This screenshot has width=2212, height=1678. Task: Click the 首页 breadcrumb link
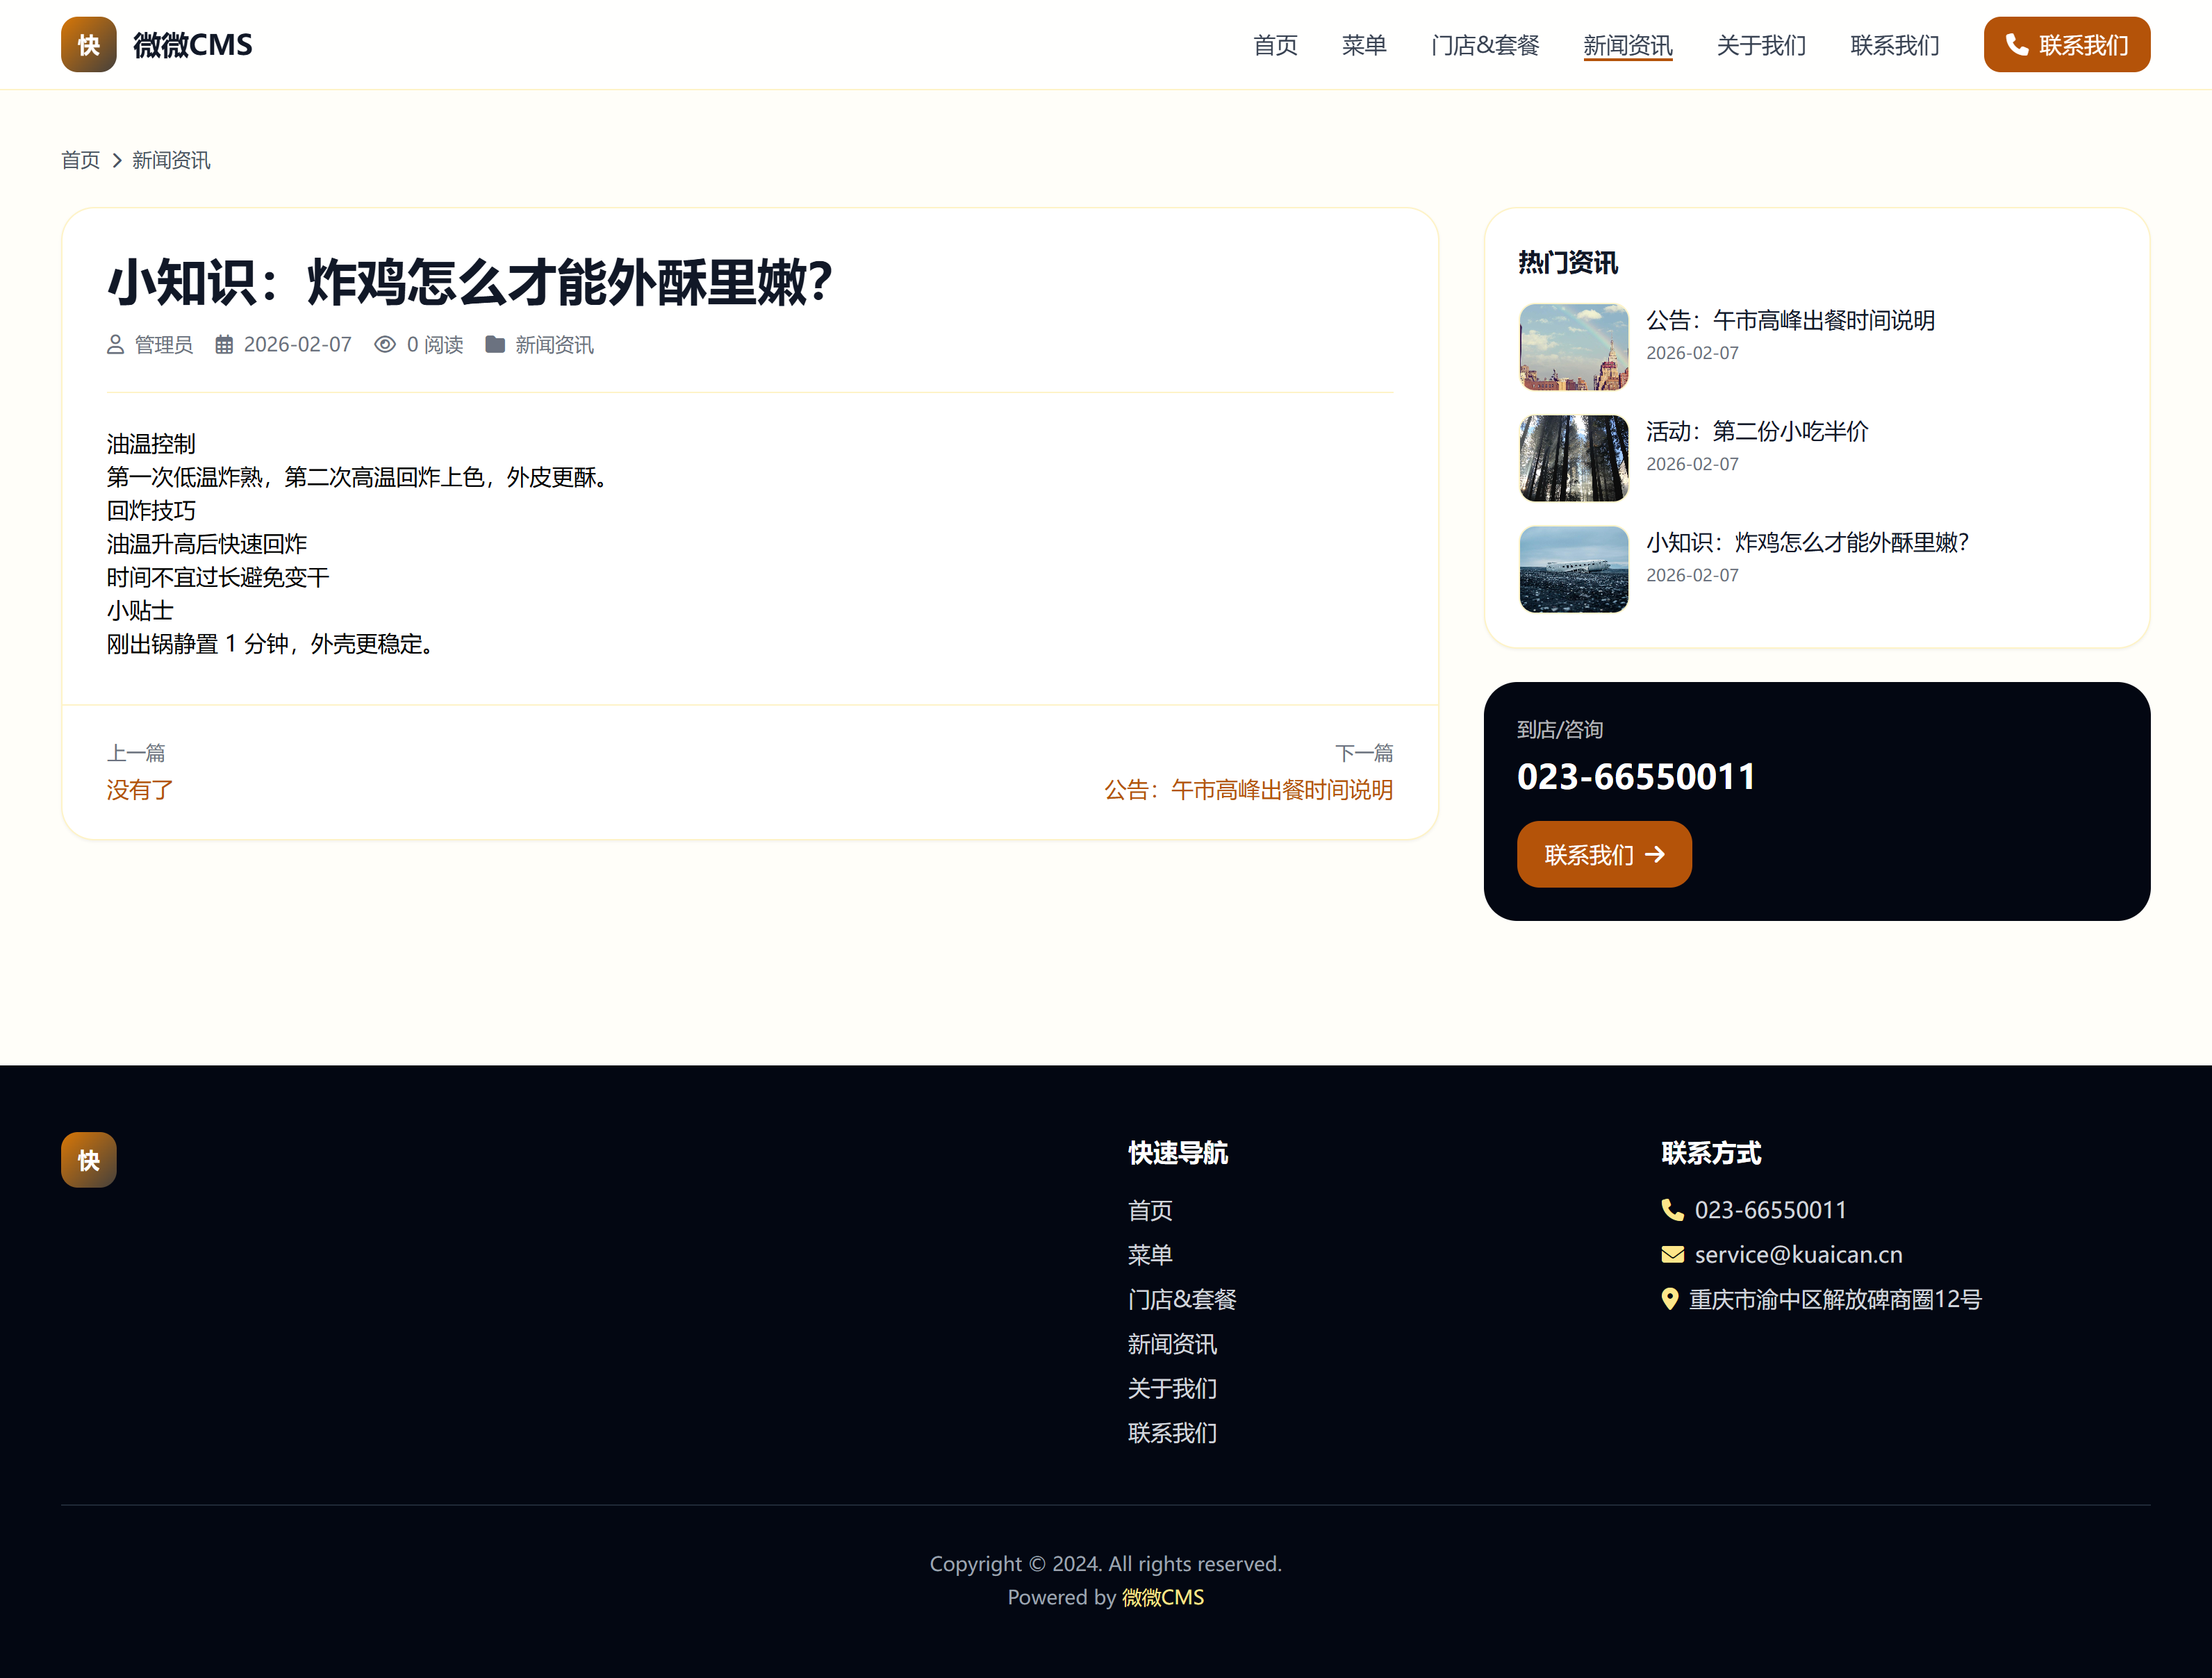coord(80,161)
